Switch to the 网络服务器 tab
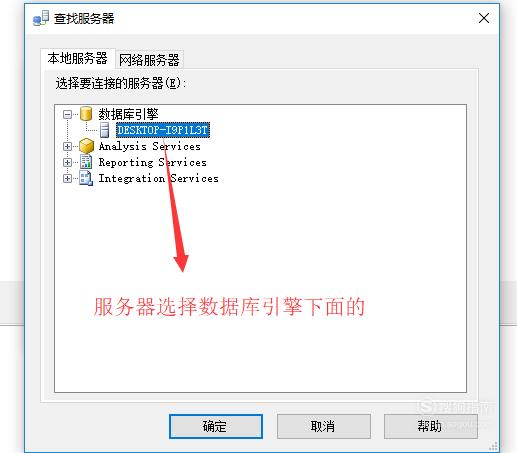This screenshot has height=453, width=517. (149, 60)
